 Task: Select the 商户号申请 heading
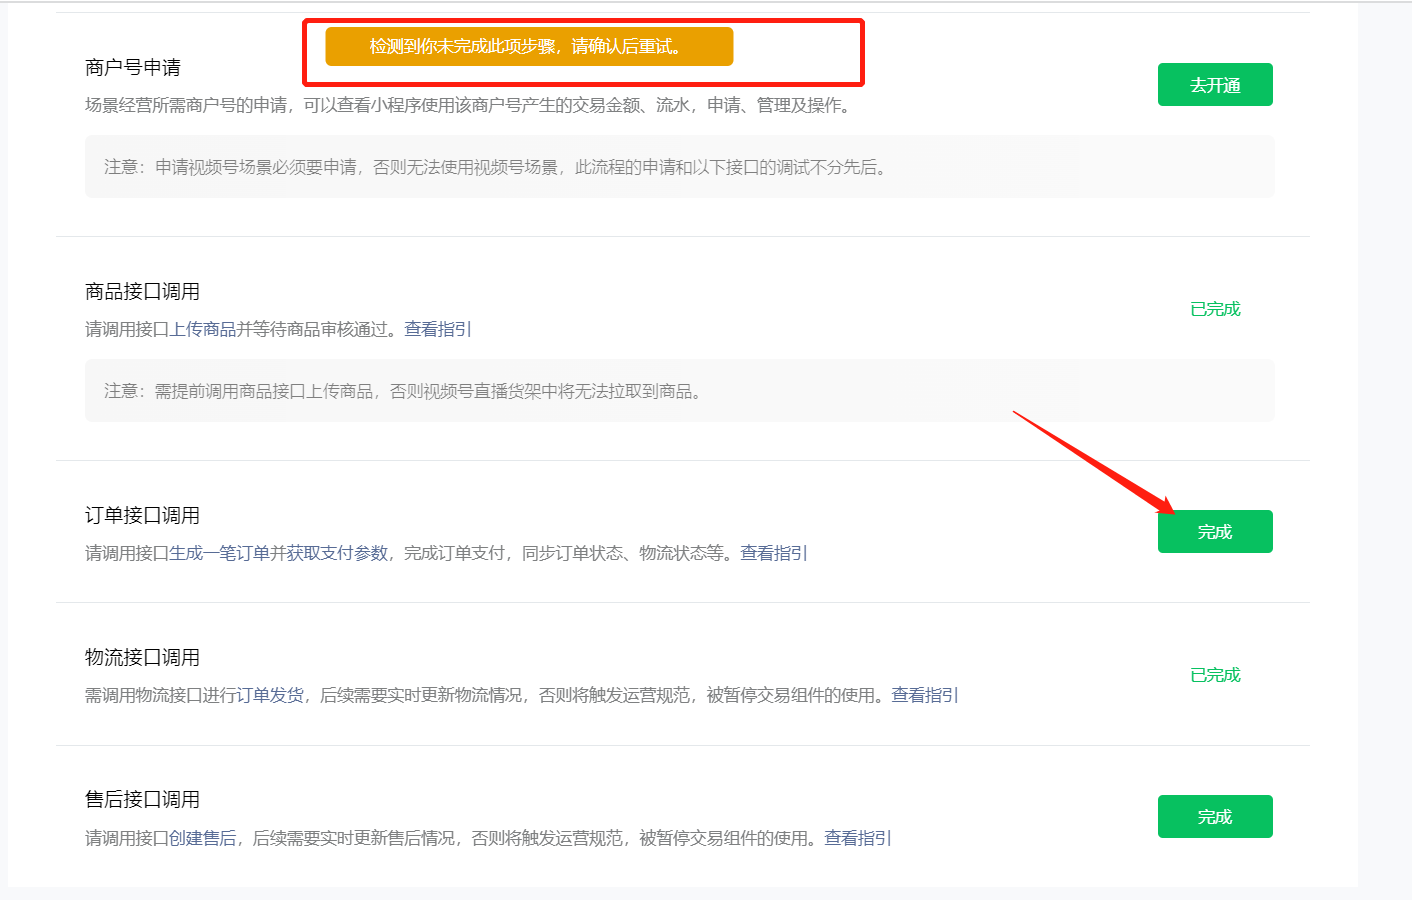(133, 67)
